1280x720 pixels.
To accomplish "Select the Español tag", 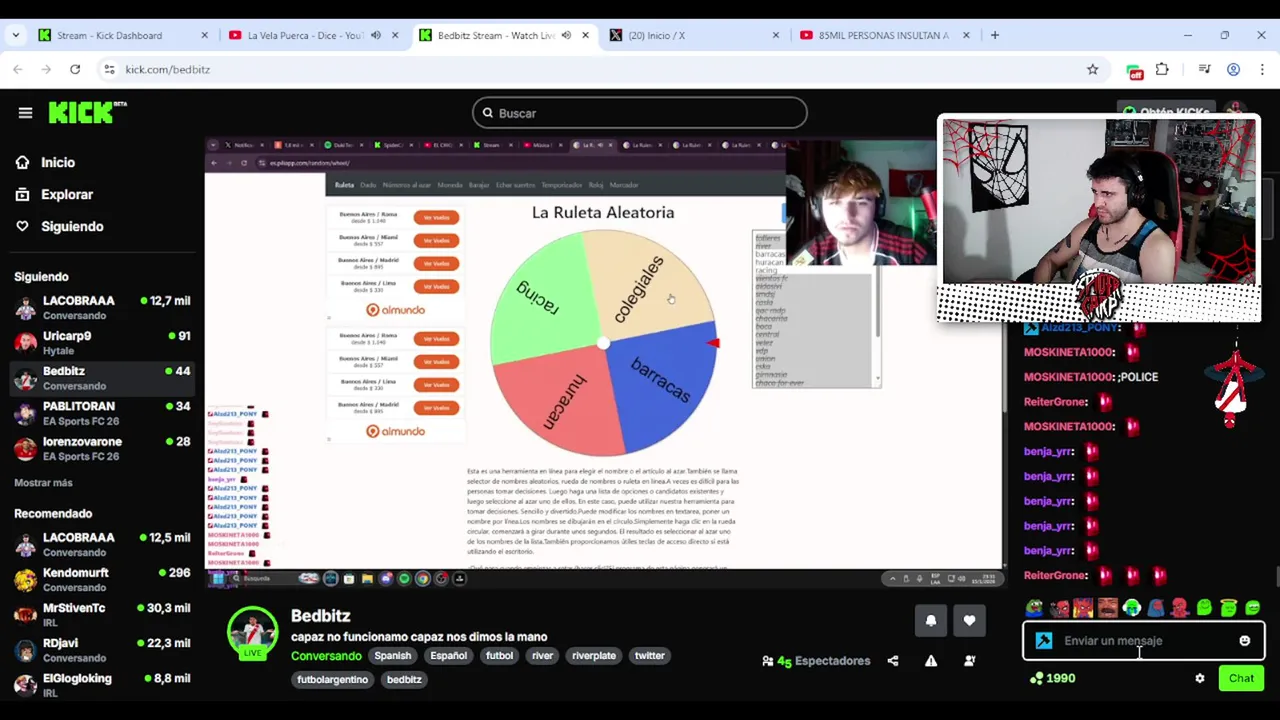I will pyautogui.click(x=448, y=656).
